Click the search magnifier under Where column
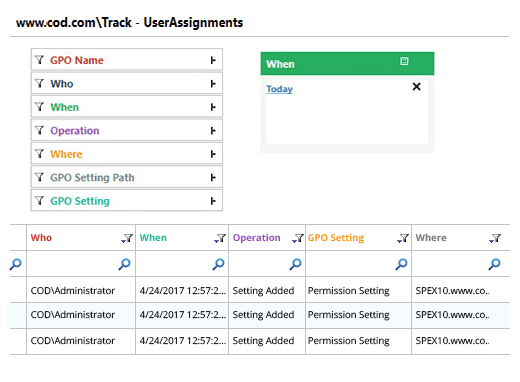This screenshot has height=382, width=520. (x=495, y=264)
